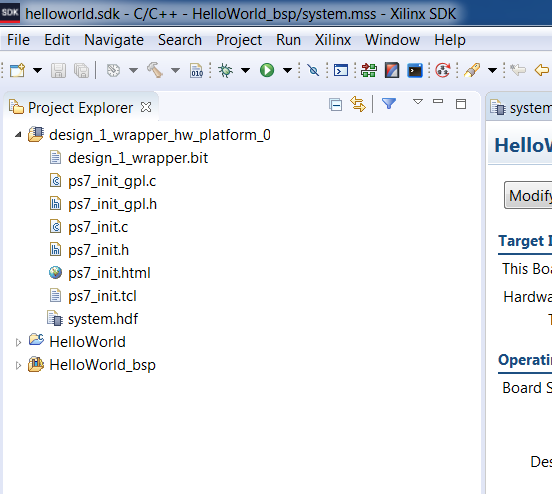Open the New dropdown arrow
The image size is (552, 494).
tap(37, 70)
